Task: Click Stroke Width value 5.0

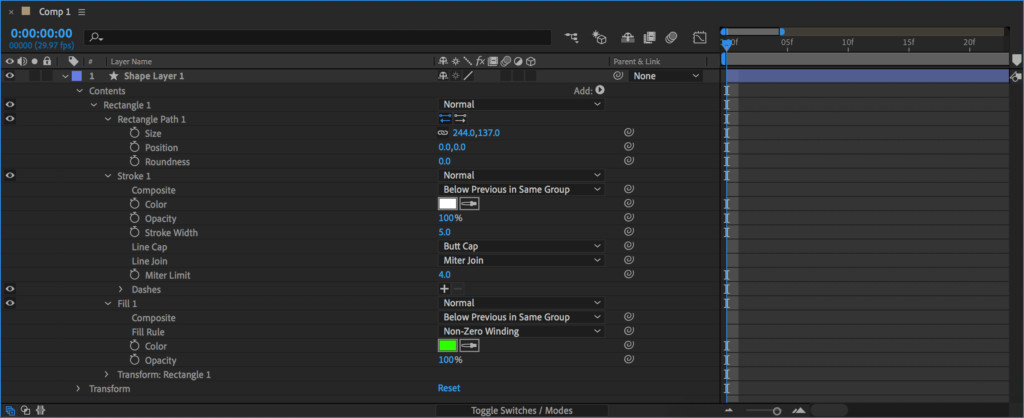Action: [444, 232]
